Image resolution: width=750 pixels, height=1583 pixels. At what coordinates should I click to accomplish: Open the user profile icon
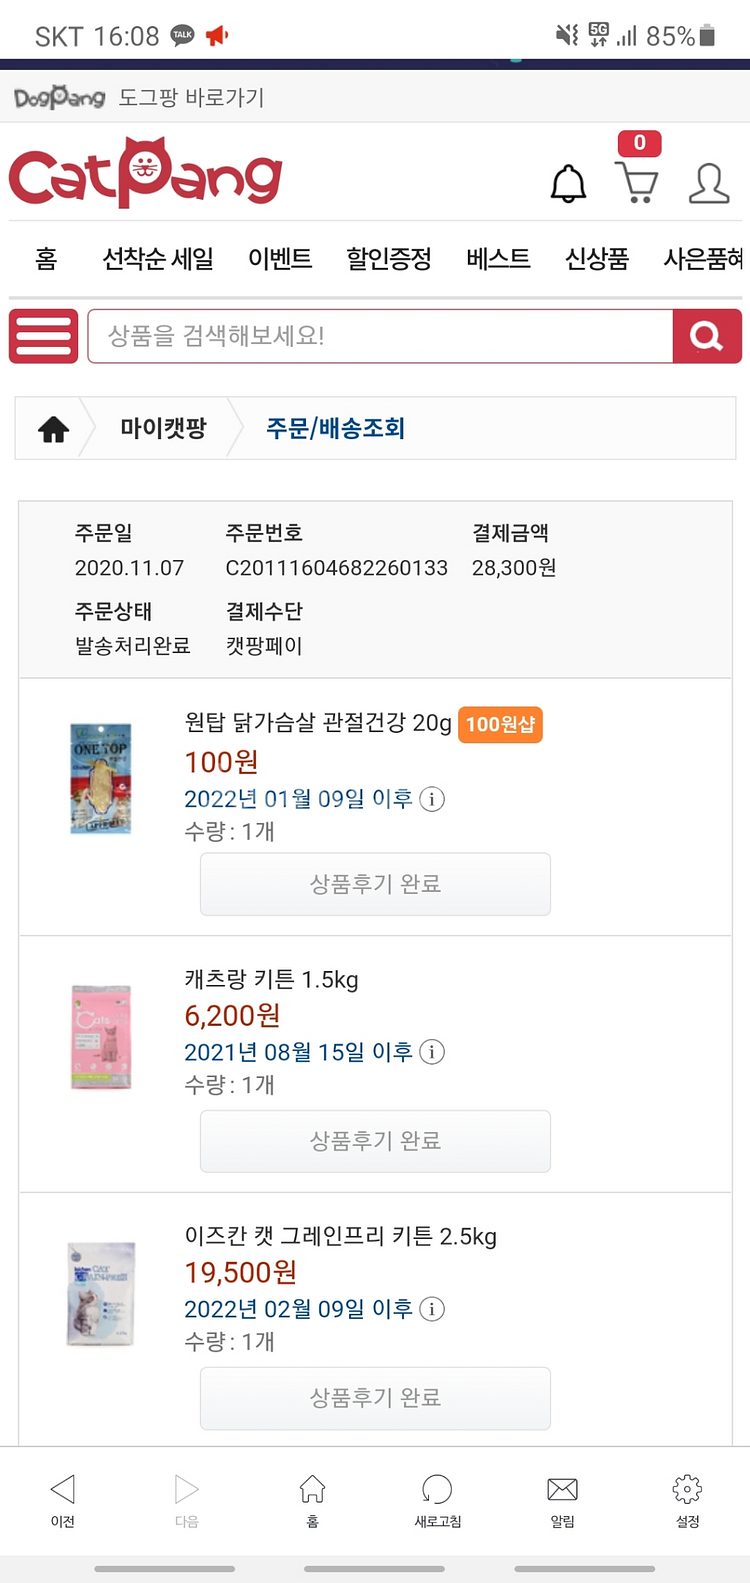709,184
